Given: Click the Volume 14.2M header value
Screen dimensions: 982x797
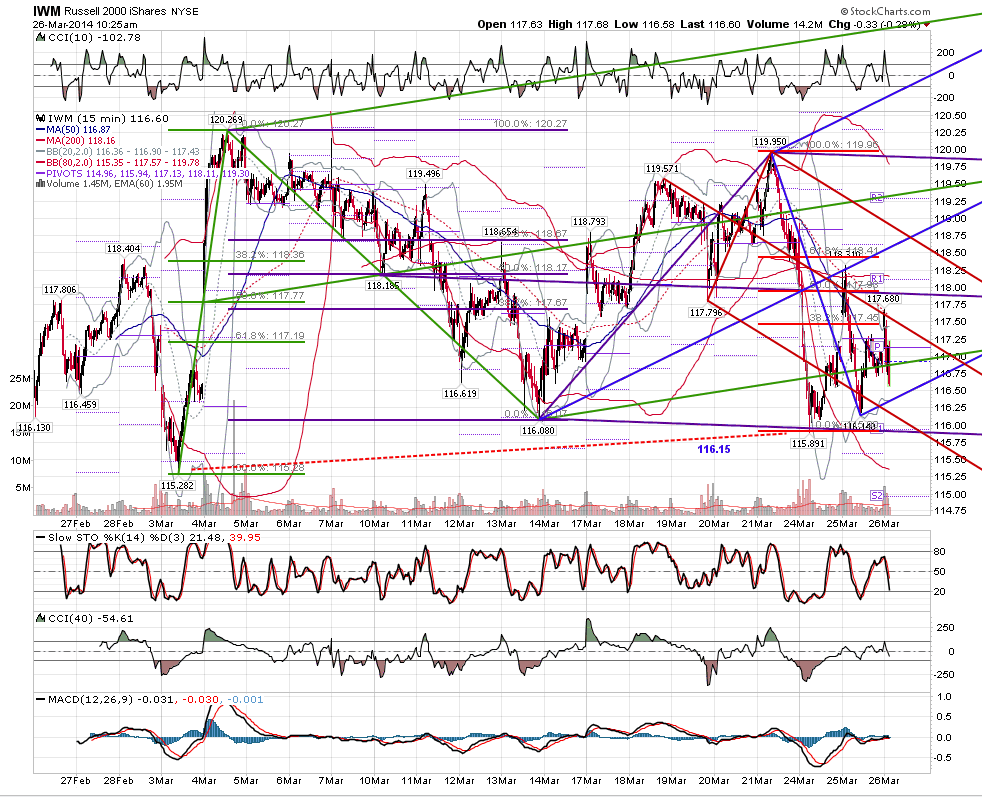Looking at the screenshot, I should pos(783,24).
